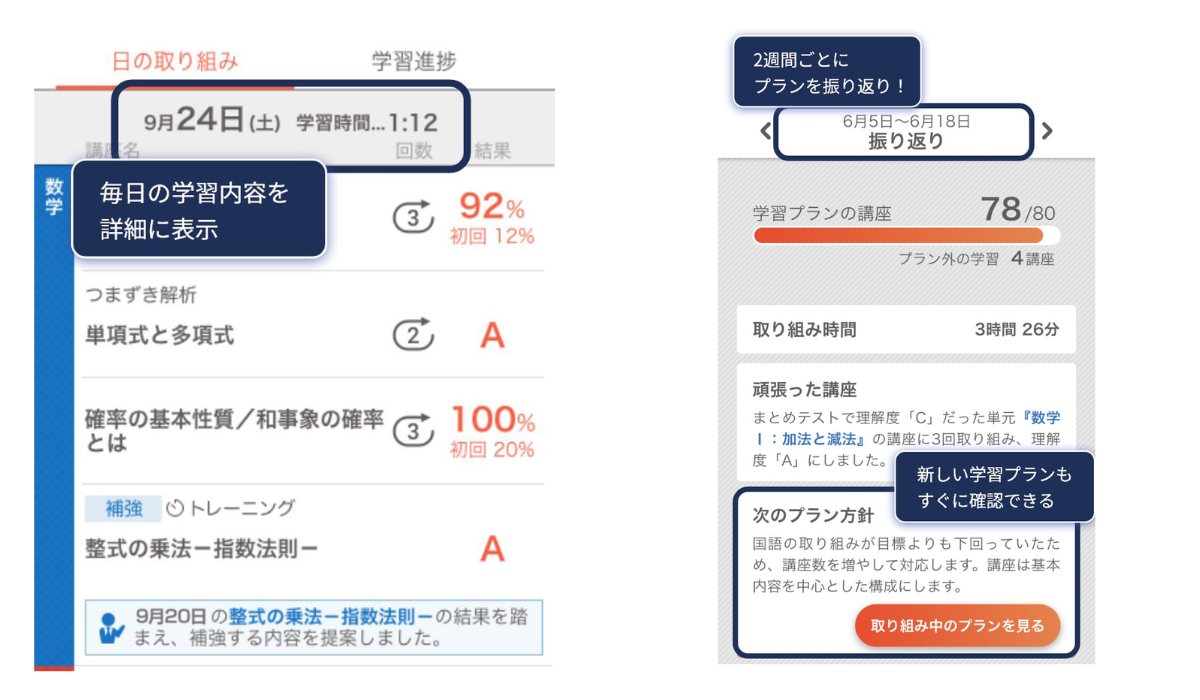Select the 補強 tag label
This screenshot has height=700, width=1200.
coord(122,508)
